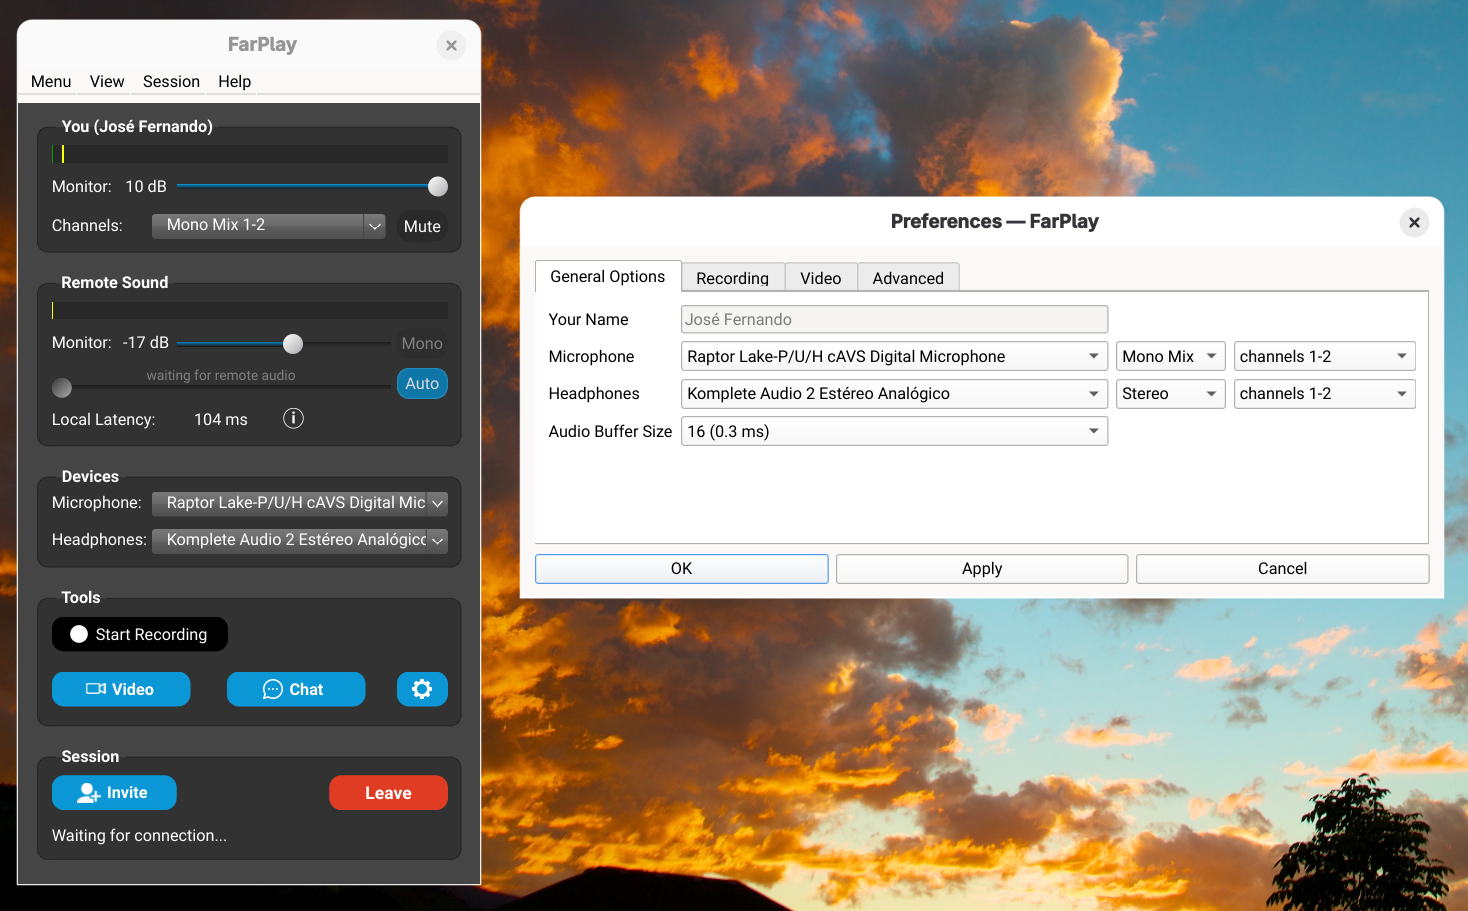
Task: Open the Video camera button
Action: (121, 689)
